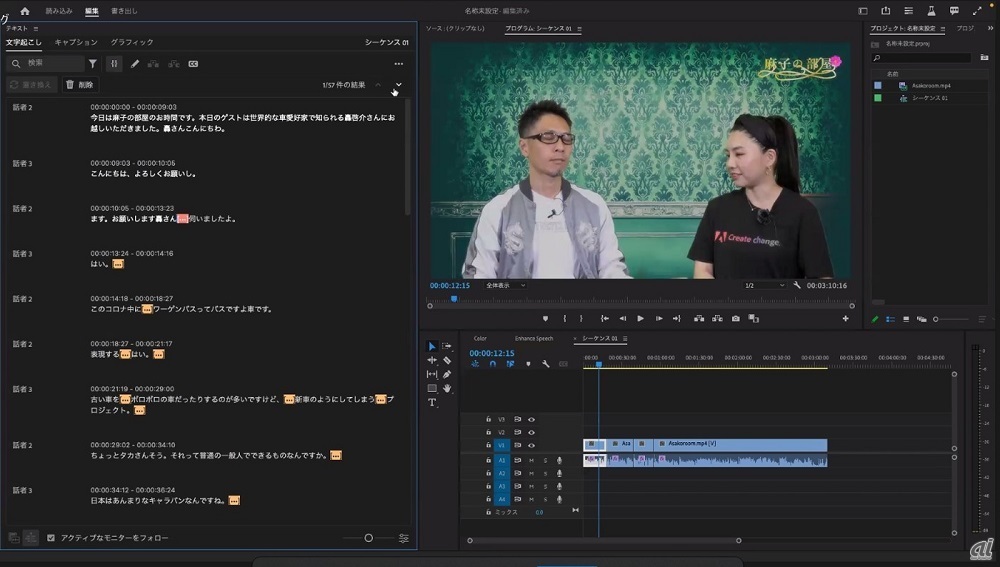The image size is (1000, 567).
Task: Click the Quick Export share icon
Action: point(885,11)
